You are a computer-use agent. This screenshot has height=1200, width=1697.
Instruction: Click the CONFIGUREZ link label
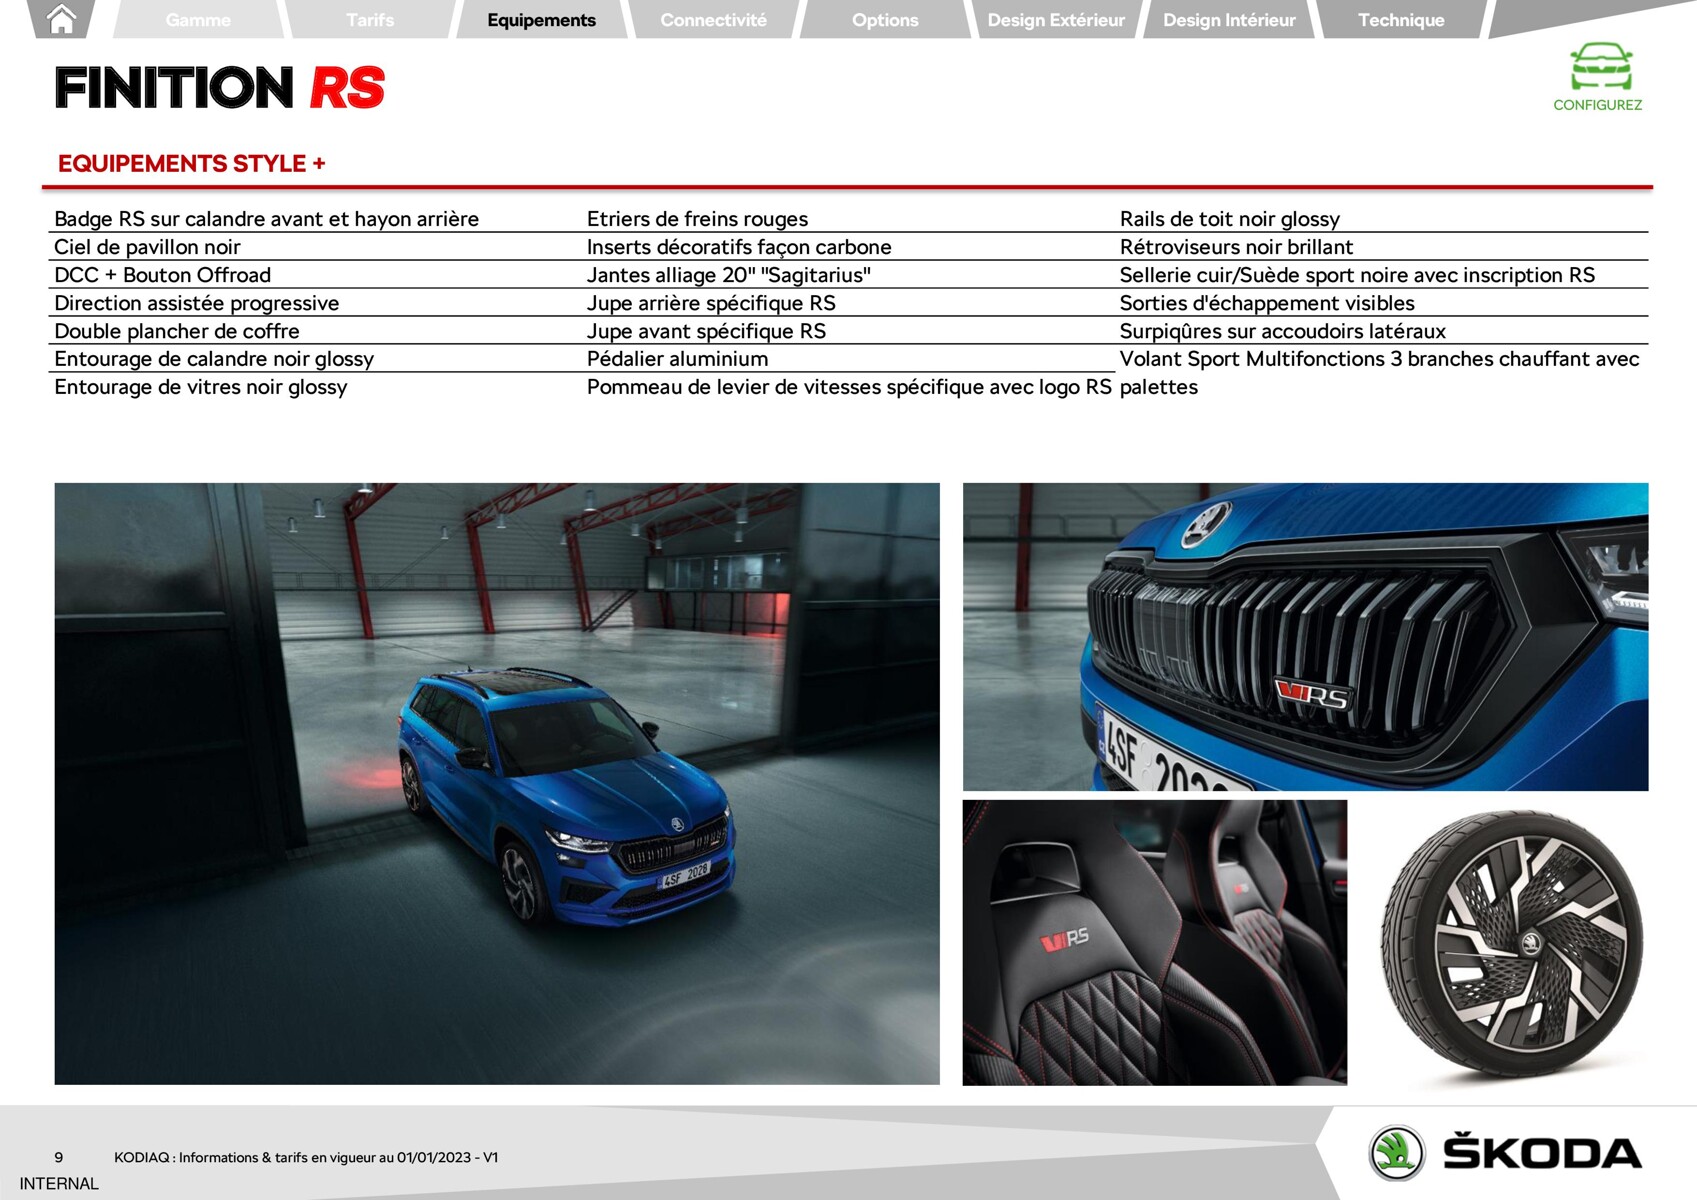[1597, 105]
